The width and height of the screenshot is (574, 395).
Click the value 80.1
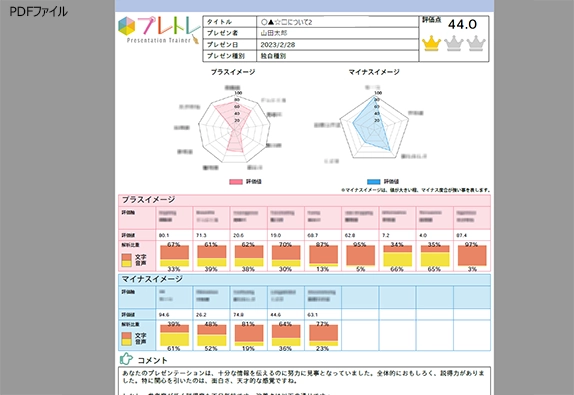(x=164, y=235)
